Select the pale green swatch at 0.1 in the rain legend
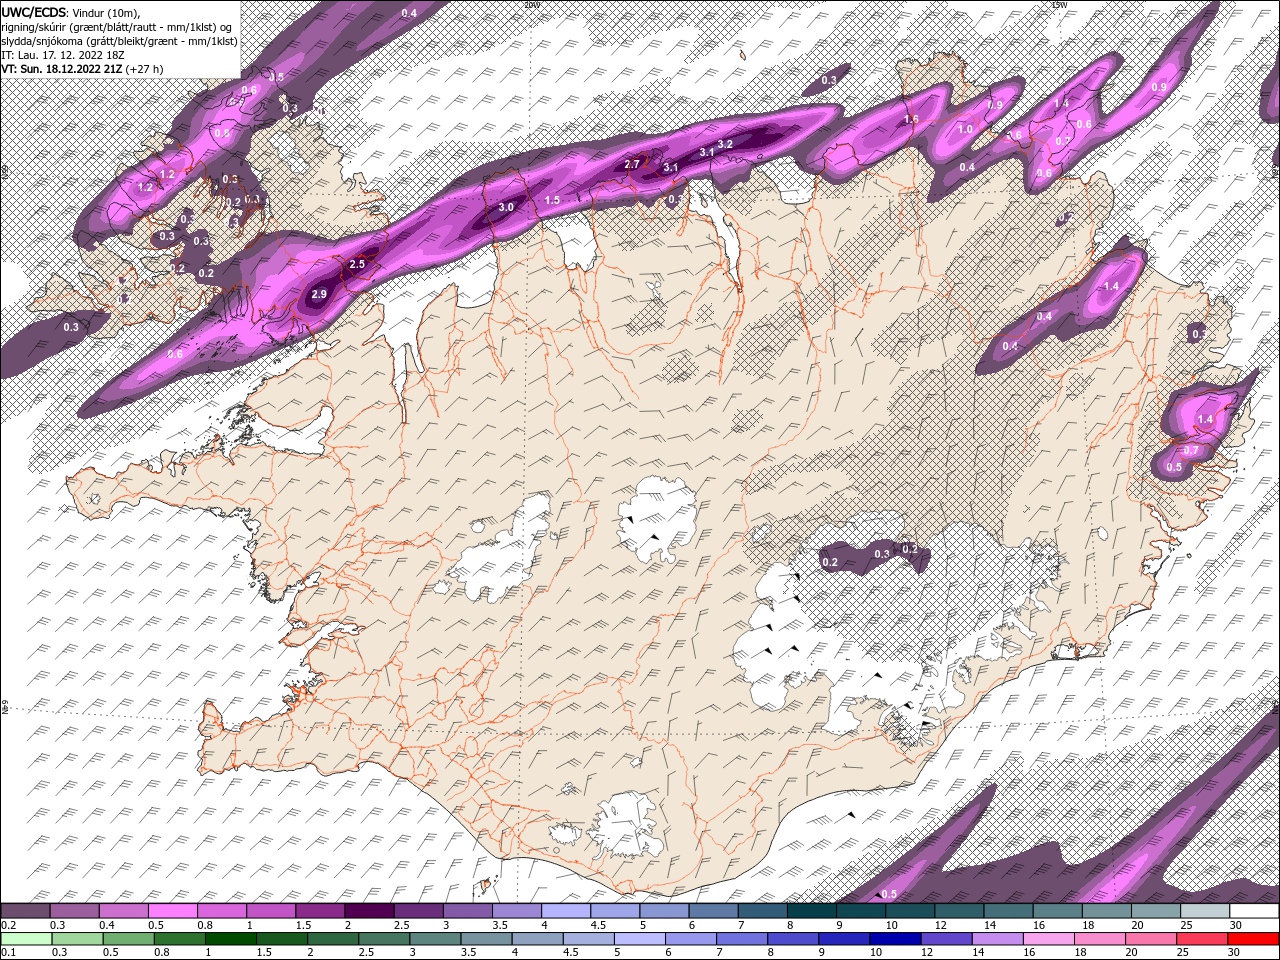Viewport: 1280px width, 960px height. coord(26,939)
